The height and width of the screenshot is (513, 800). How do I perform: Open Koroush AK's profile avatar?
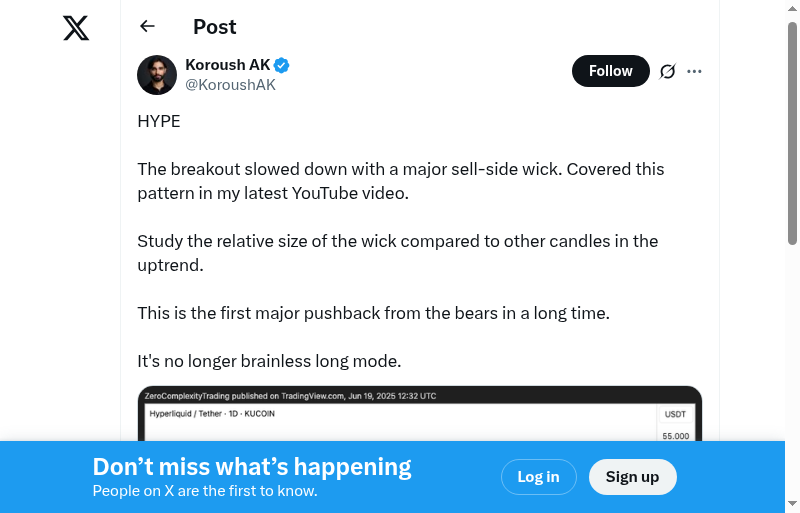tap(157, 75)
